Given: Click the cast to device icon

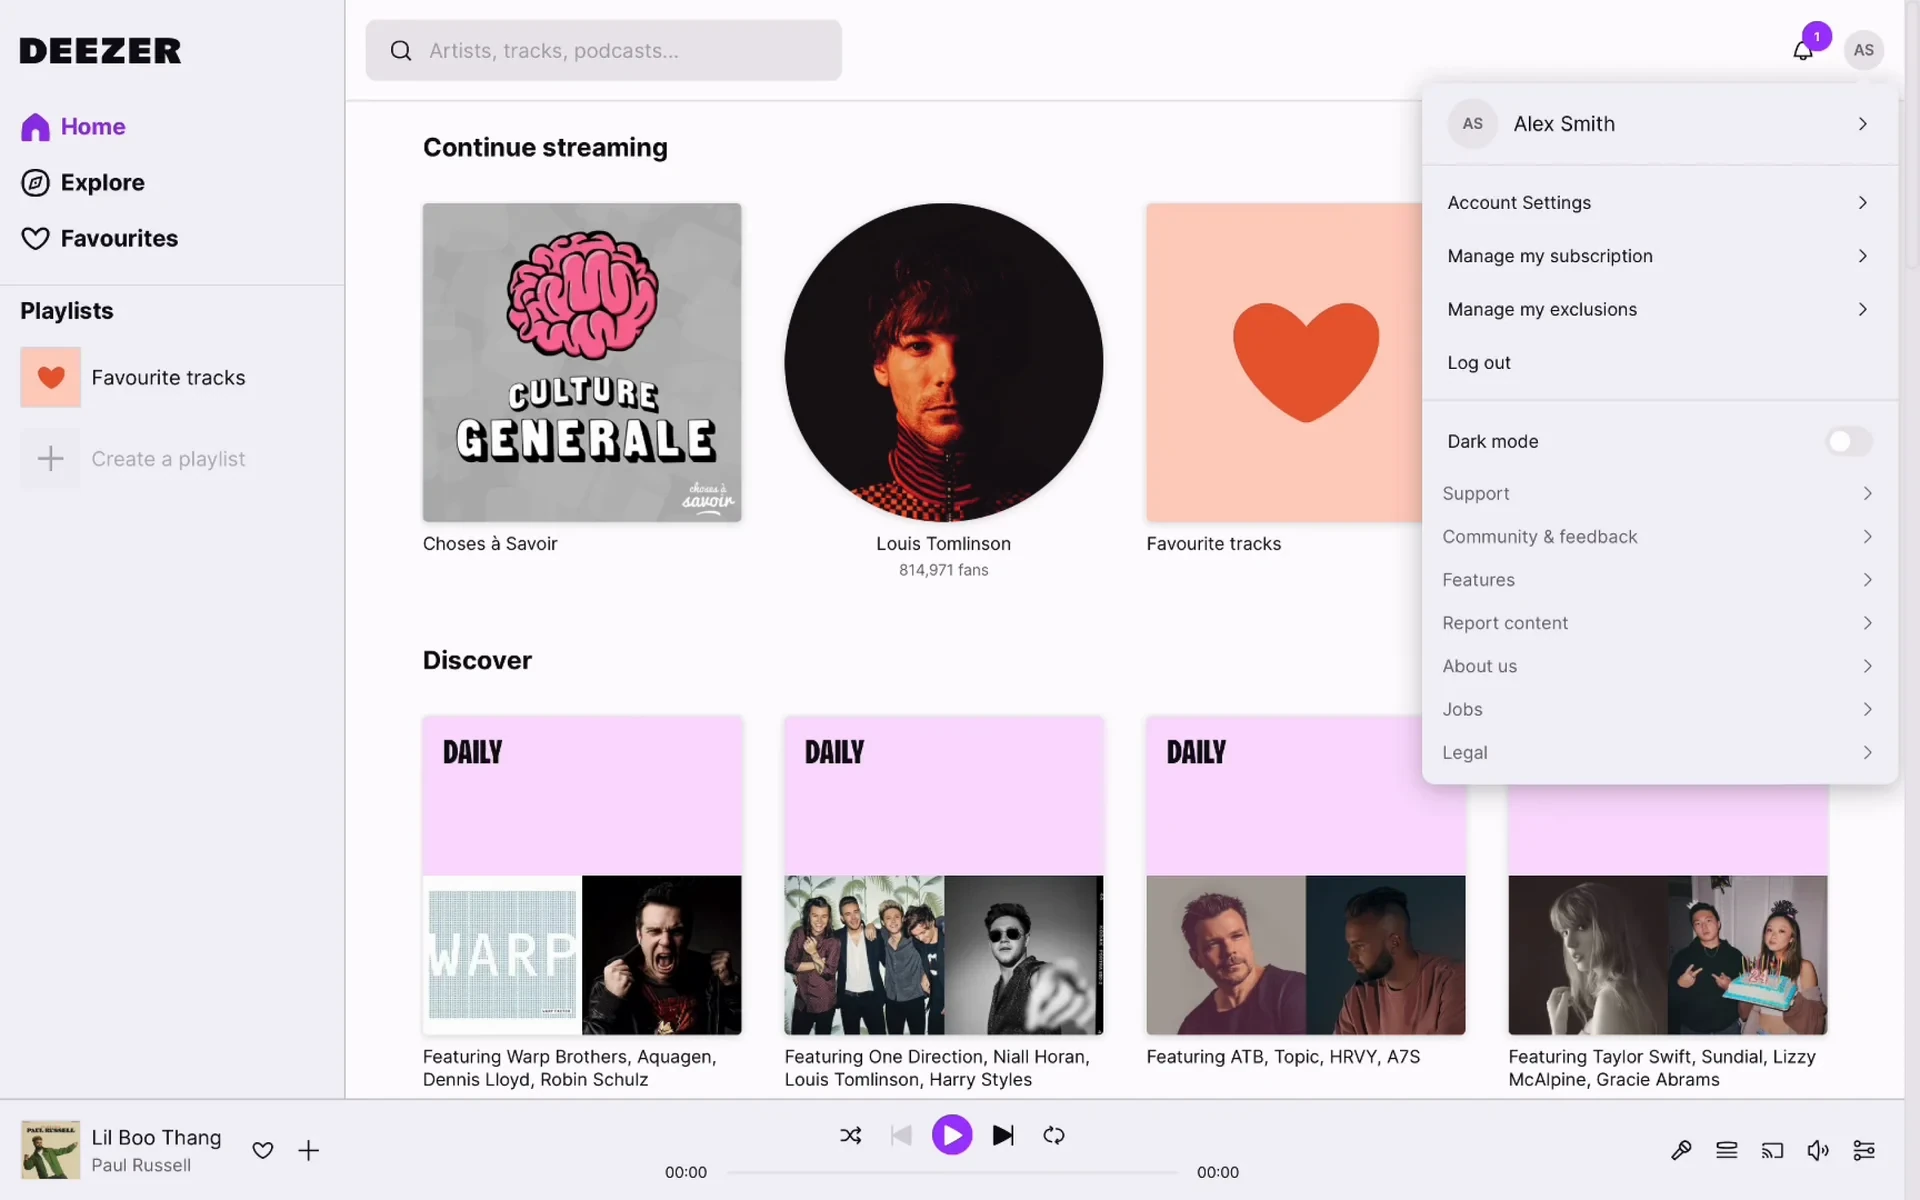Looking at the screenshot, I should pyautogui.click(x=1773, y=1150).
